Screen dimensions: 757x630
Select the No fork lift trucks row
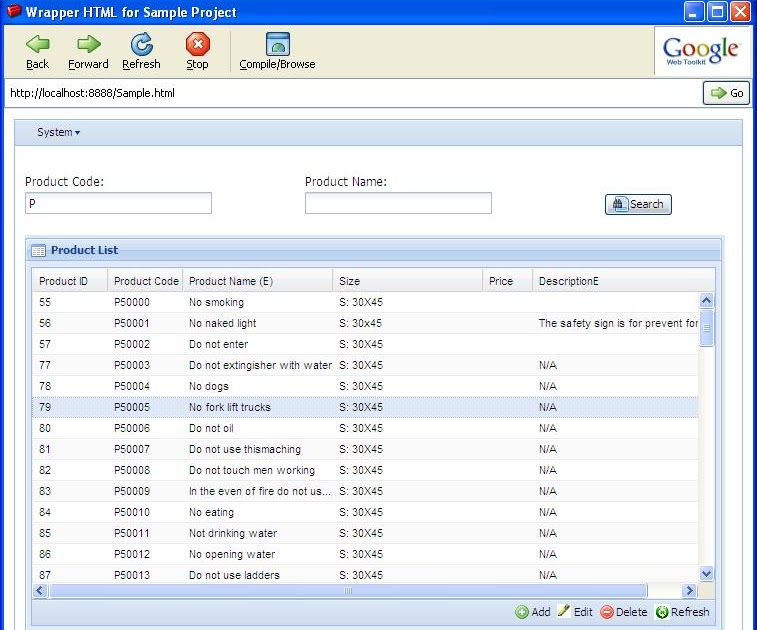pos(365,407)
